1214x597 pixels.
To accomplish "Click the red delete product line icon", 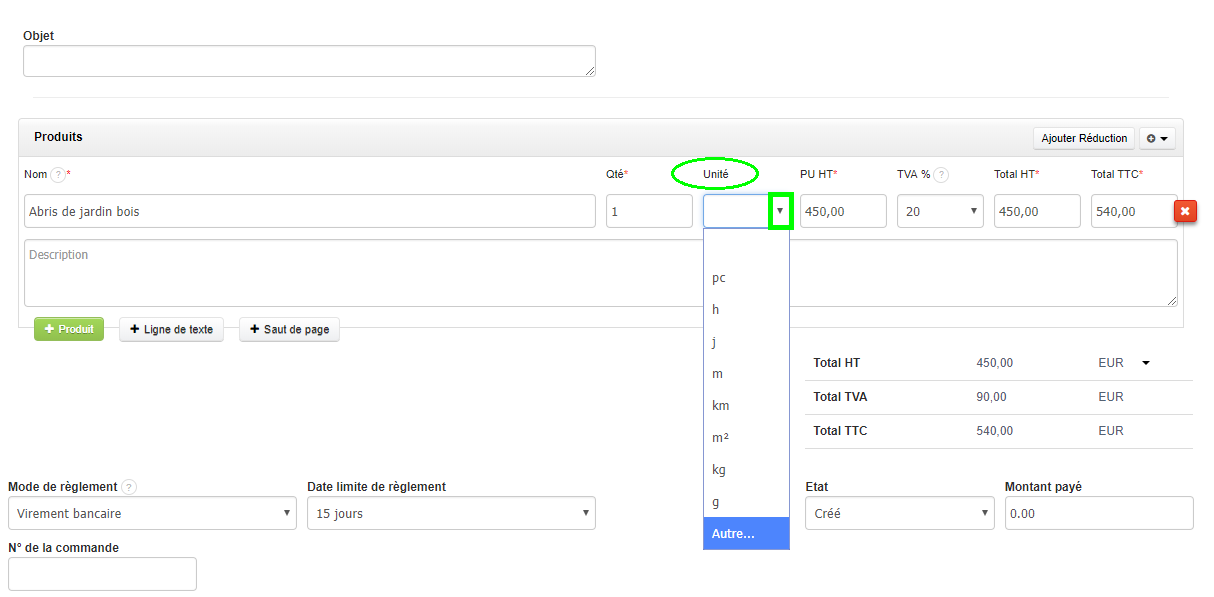I will (x=1185, y=211).
